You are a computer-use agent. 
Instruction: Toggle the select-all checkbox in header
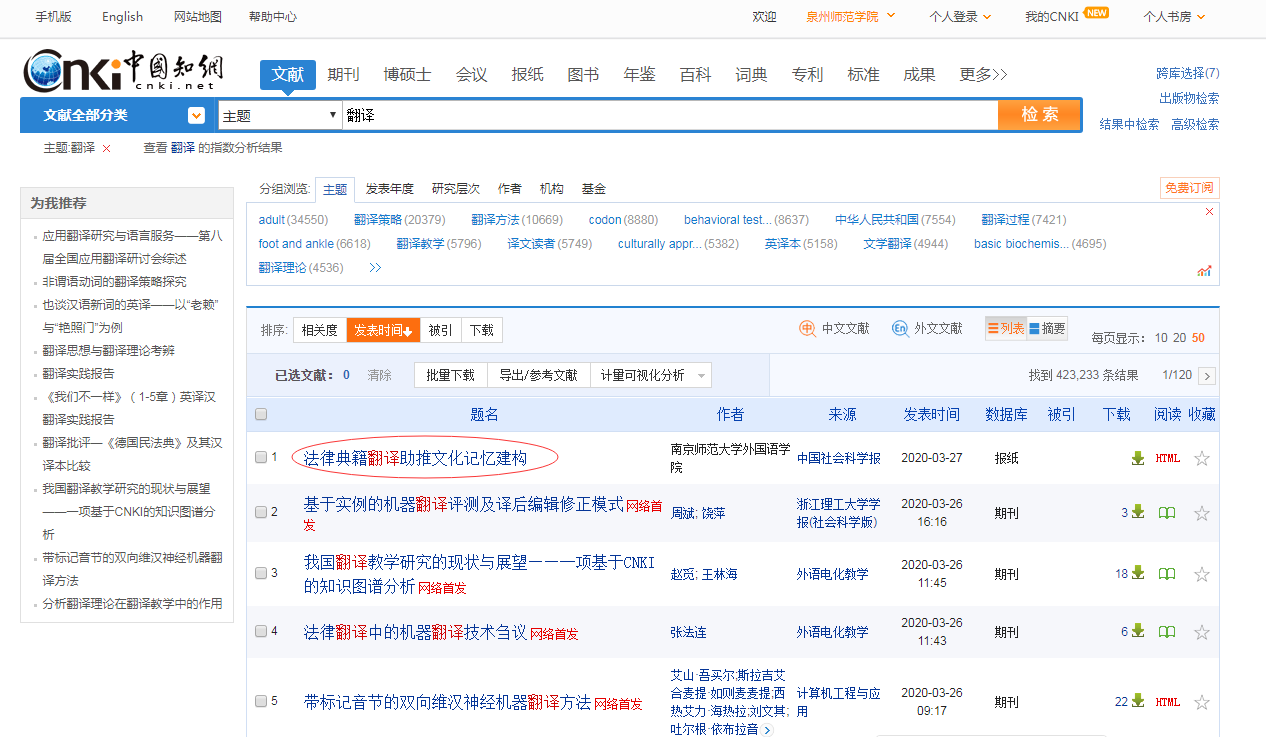point(261,414)
